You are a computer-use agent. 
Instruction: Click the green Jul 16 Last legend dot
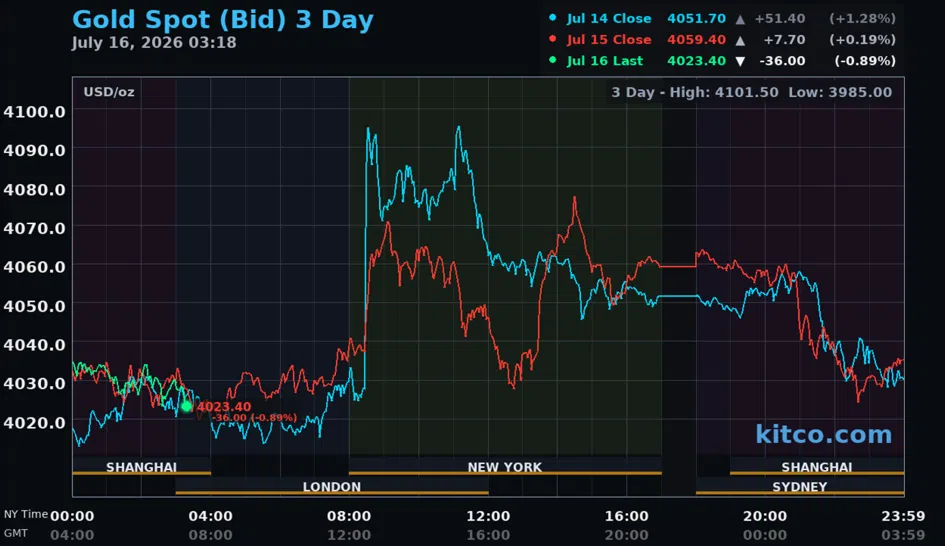(553, 60)
